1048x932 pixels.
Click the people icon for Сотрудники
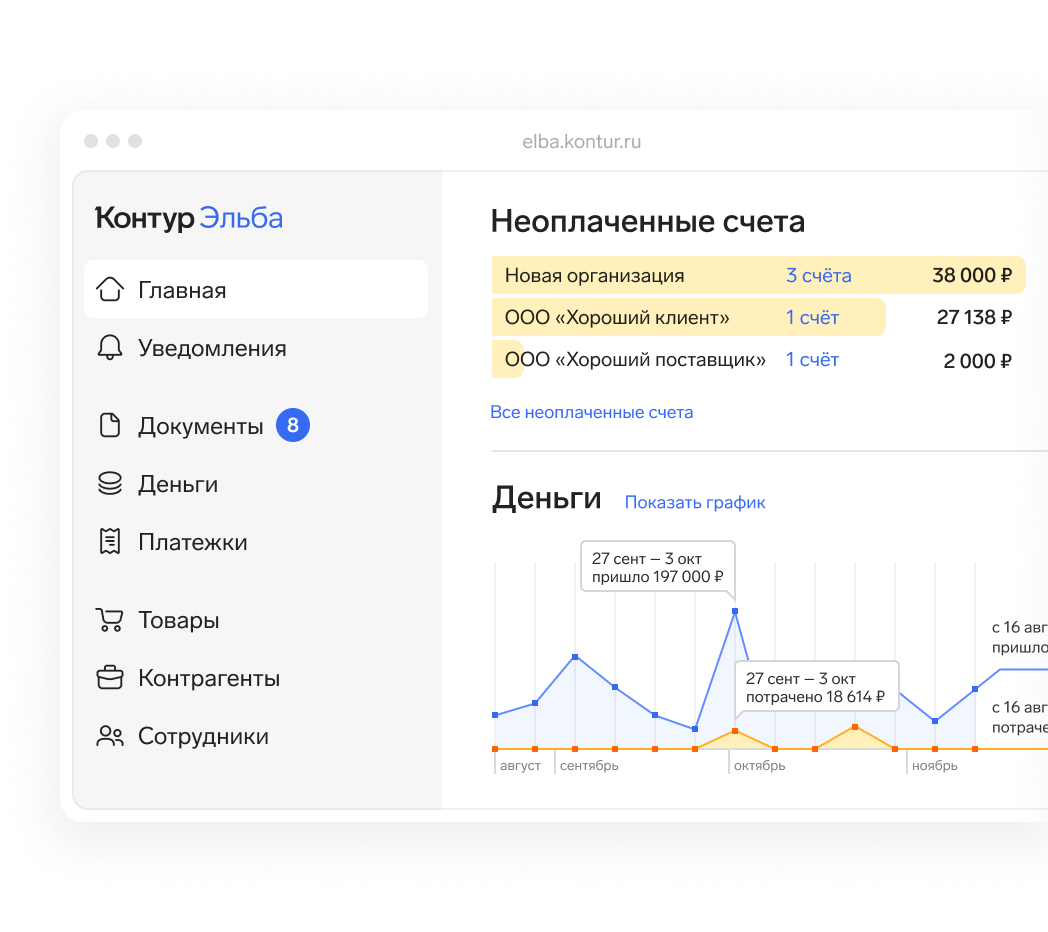pos(110,736)
